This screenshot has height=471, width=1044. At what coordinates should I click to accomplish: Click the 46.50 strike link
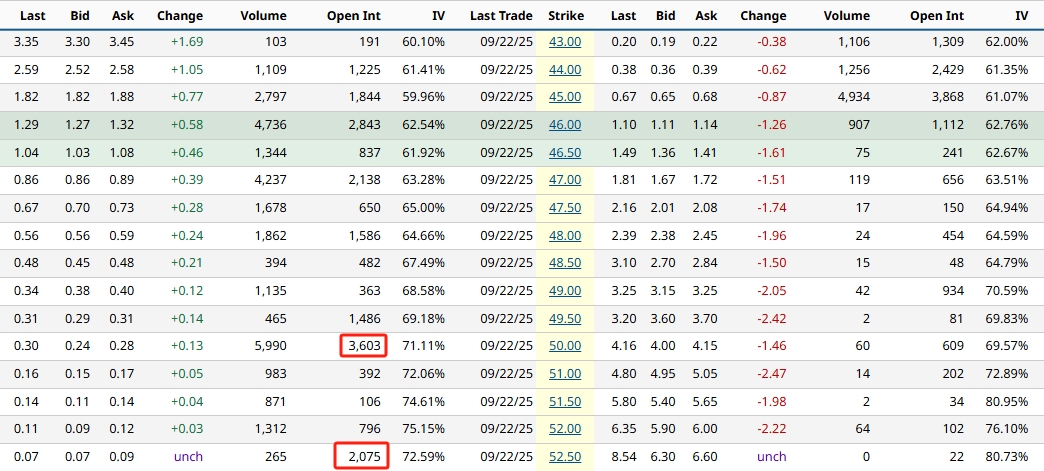coord(564,152)
